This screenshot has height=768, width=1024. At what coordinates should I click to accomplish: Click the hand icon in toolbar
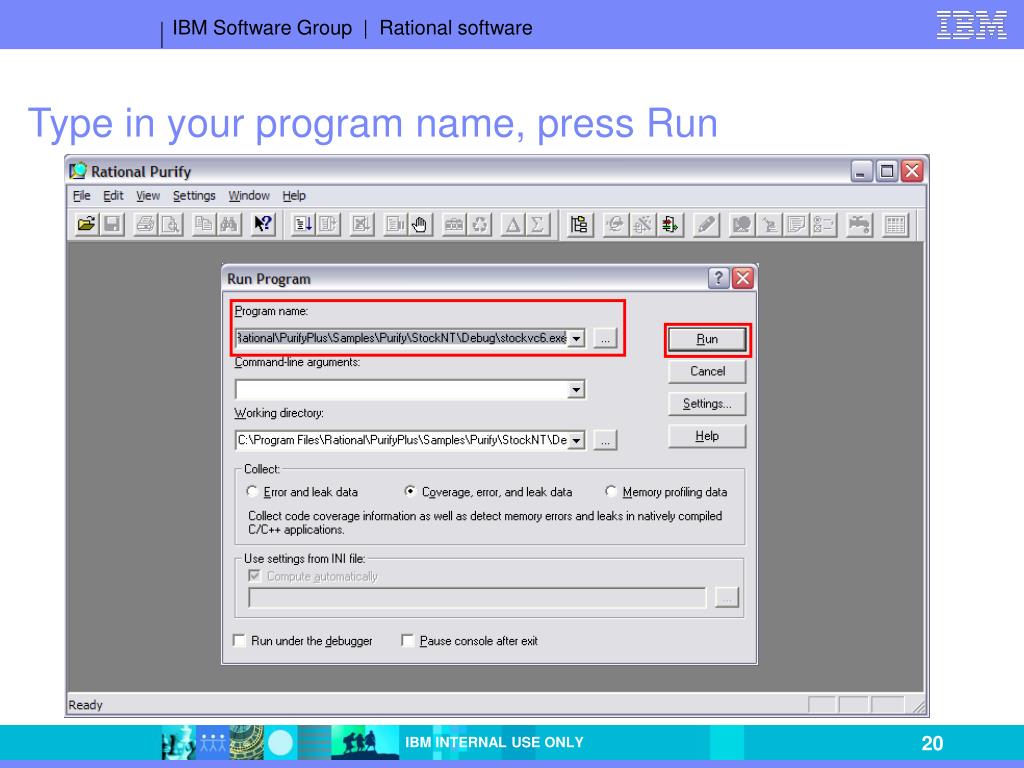pyautogui.click(x=420, y=225)
